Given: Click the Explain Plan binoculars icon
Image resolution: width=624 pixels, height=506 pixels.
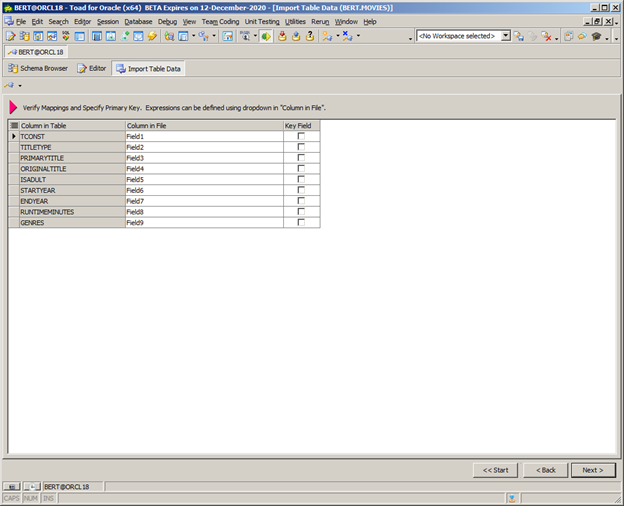Looking at the screenshot, I should click(x=245, y=36).
